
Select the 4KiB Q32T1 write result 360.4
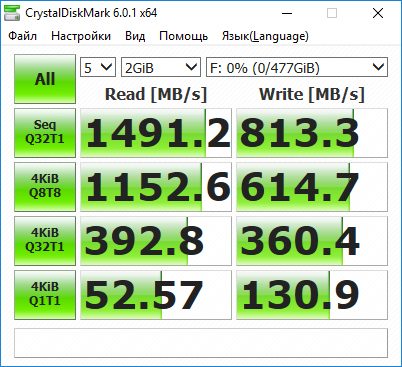click(x=312, y=241)
